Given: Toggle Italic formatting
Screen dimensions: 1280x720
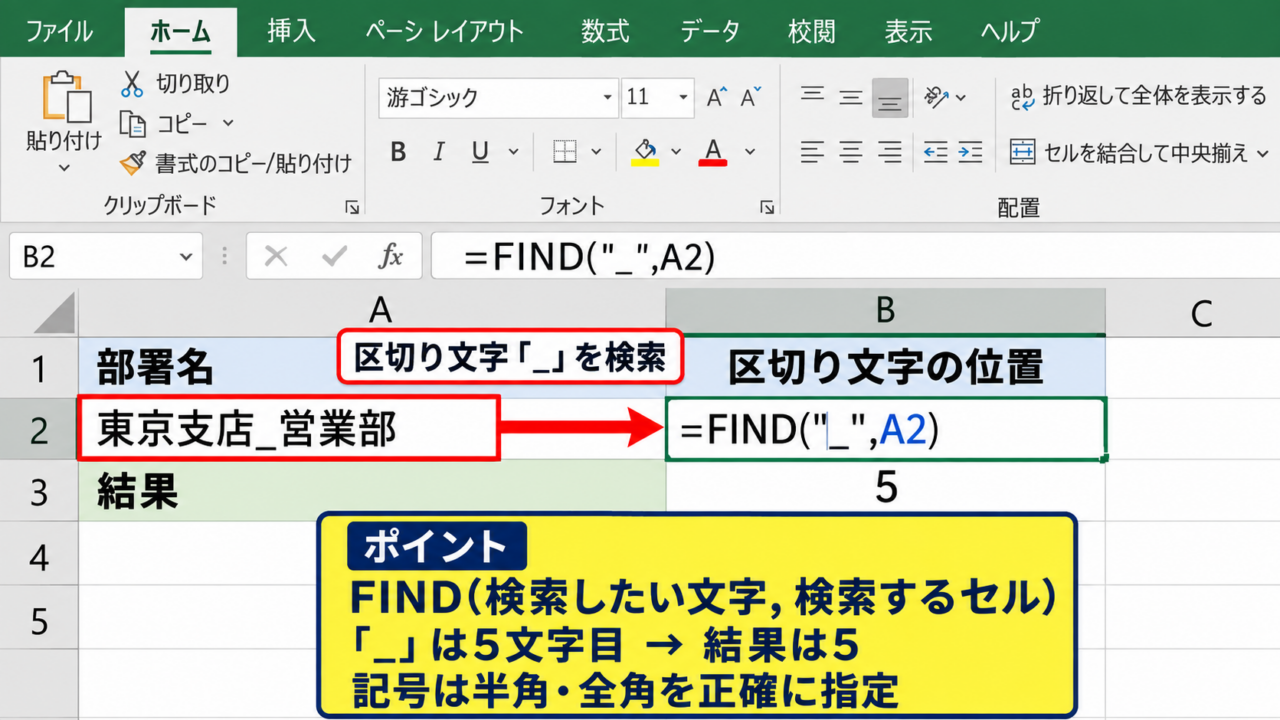Looking at the screenshot, I should tap(438, 152).
